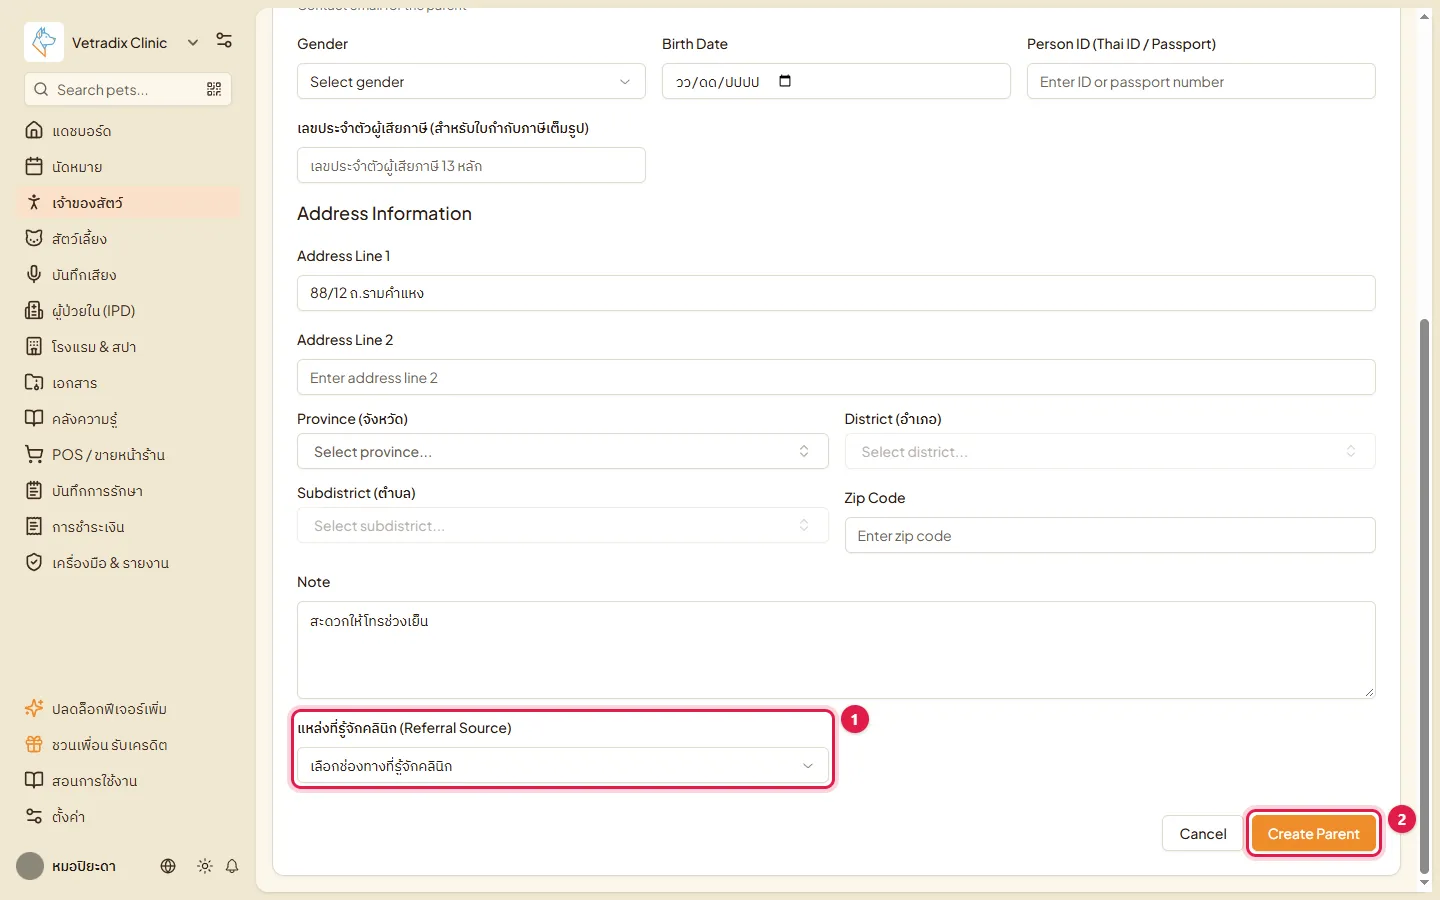This screenshot has height=900, width=1440.
Task: Click the folder icon beside เอกสาร
Action: 34,382
